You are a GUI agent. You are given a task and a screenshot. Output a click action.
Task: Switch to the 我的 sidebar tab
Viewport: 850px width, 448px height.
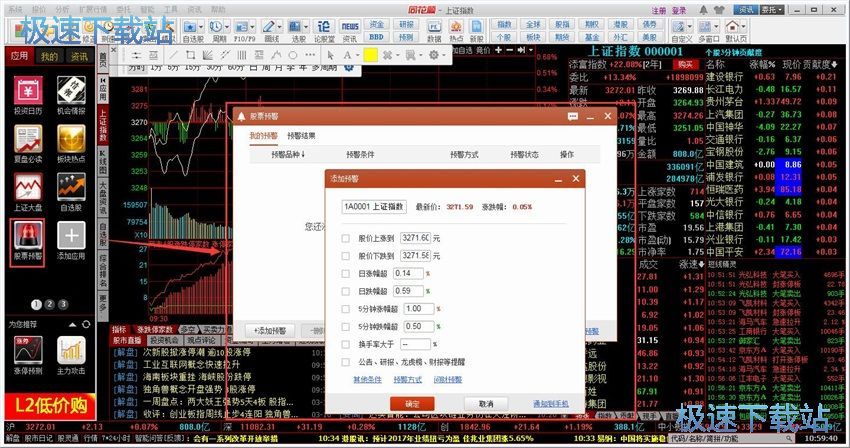click(x=49, y=56)
